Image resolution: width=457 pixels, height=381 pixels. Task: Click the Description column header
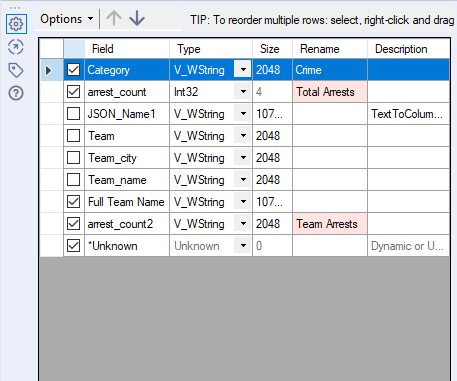click(x=409, y=49)
